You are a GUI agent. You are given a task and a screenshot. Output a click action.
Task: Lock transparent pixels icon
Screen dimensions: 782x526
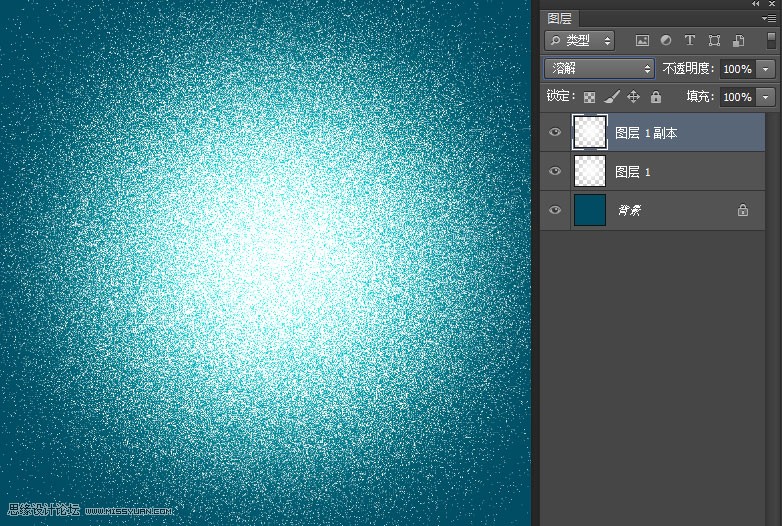(x=589, y=97)
